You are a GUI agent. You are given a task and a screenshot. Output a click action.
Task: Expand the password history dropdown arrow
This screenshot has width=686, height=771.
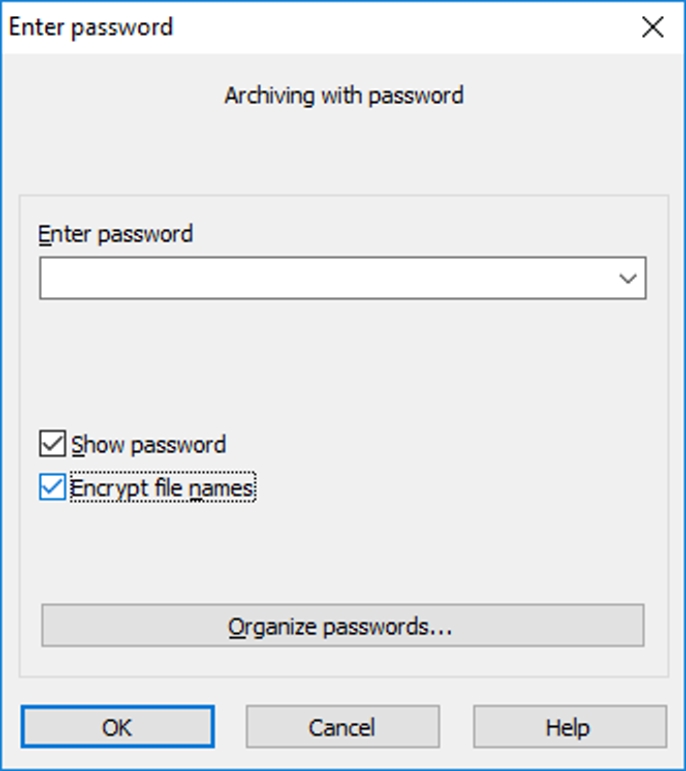[x=628, y=278]
